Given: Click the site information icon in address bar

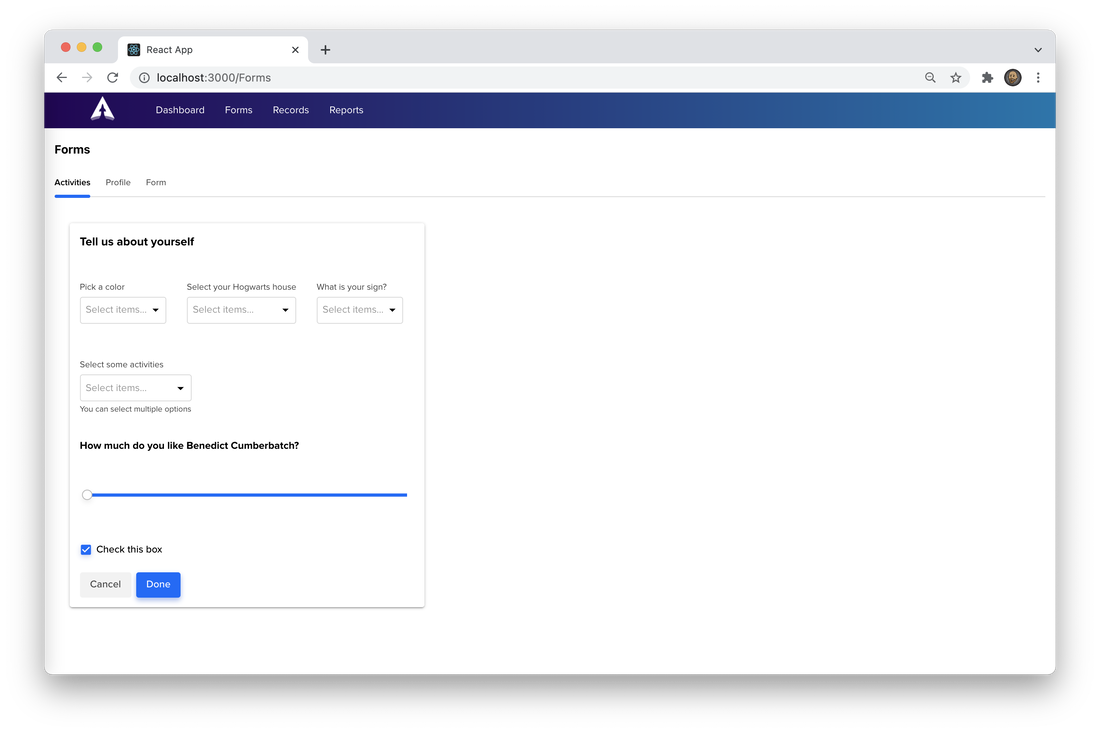Looking at the screenshot, I should click(x=144, y=78).
